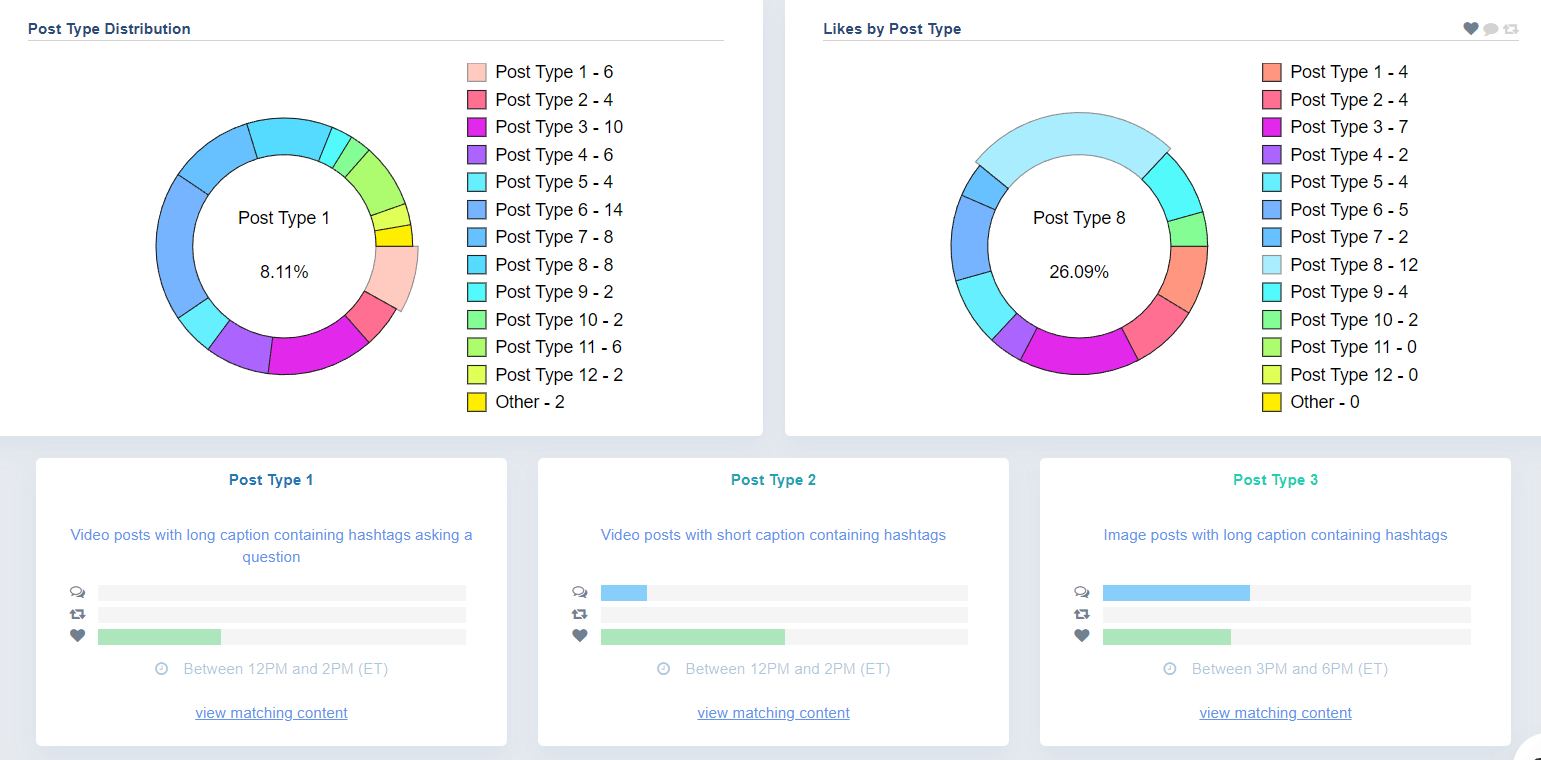This screenshot has width=1541, height=760.
Task: Click the heart icon in the Post Type 1 card
Action: [78, 636]
